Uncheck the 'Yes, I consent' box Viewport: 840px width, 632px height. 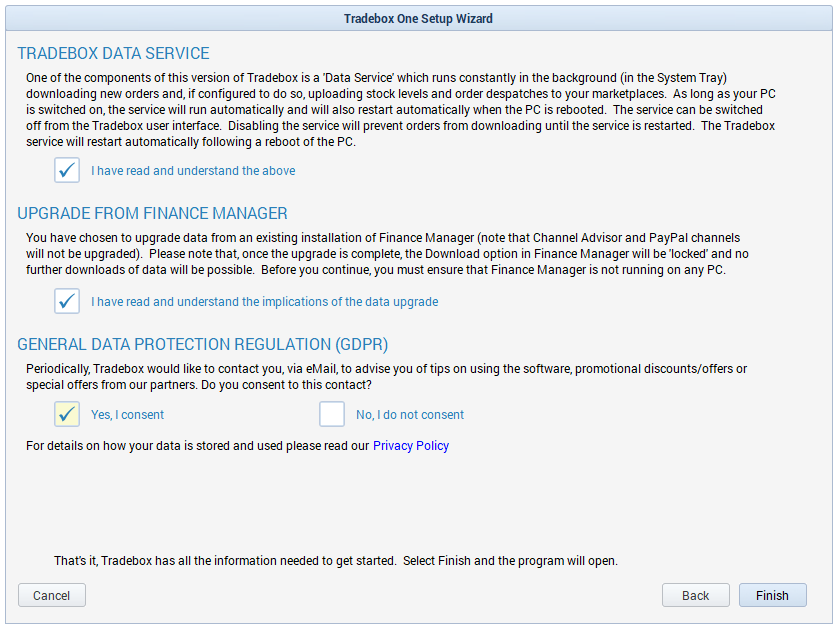pyautogui.click(x=67, y=414)
